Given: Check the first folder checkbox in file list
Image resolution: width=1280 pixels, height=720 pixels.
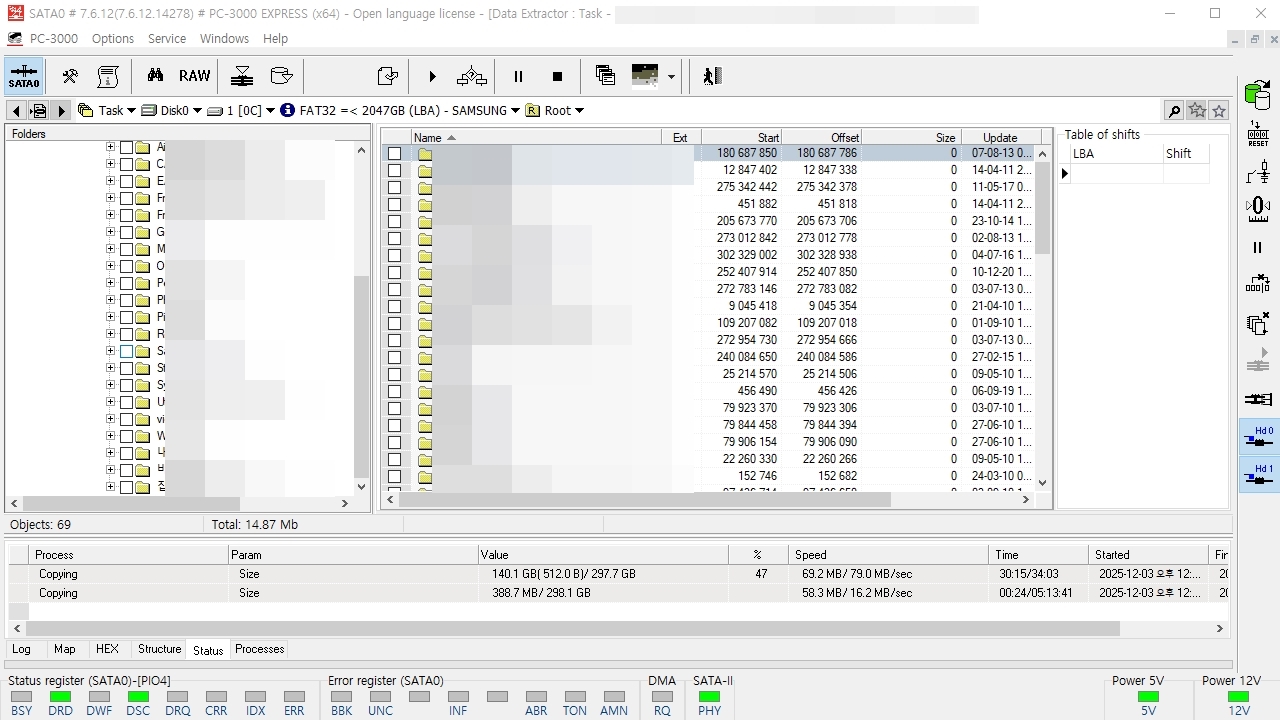Looking at the screenshot, I should click(x=395, y=153).
